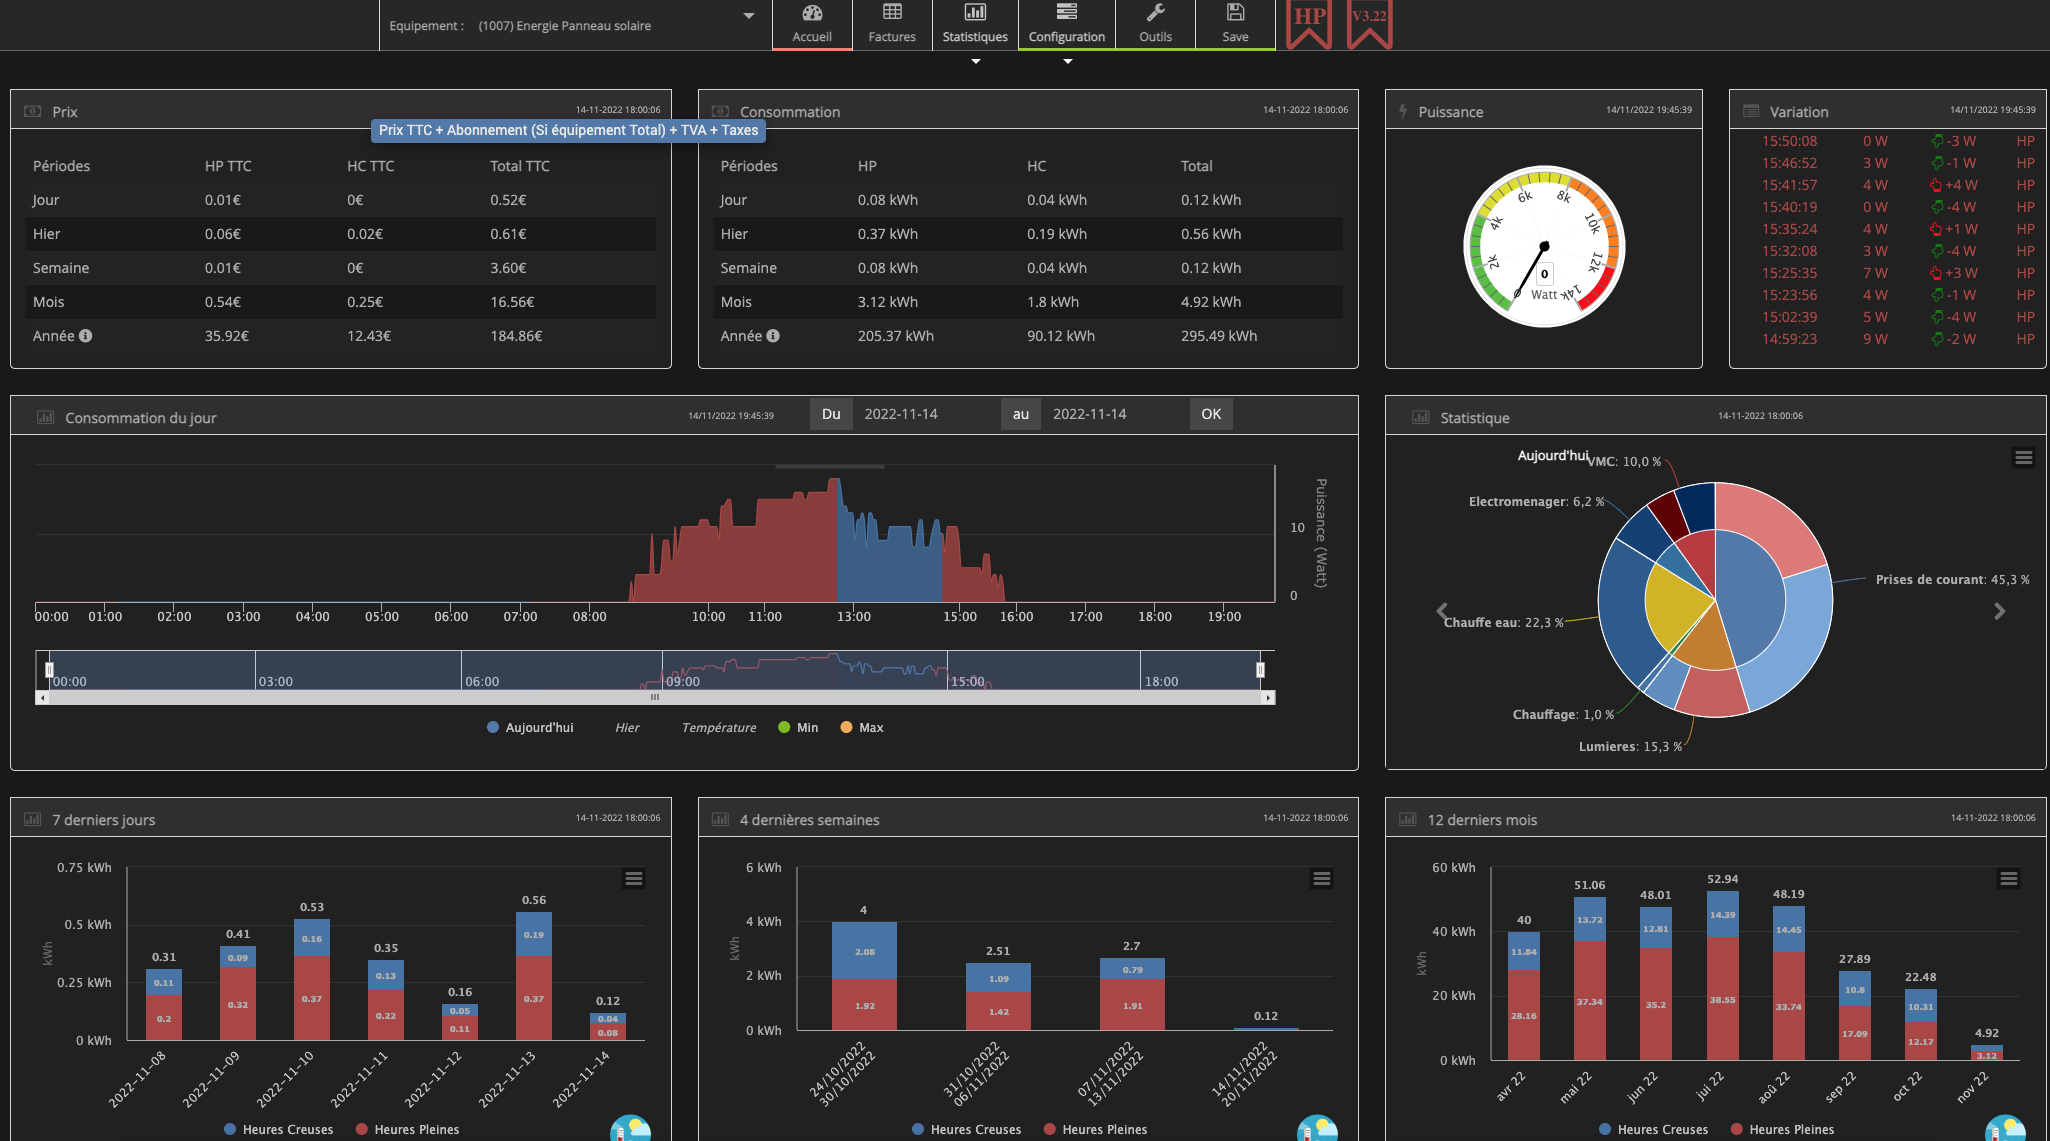Screen dimensions: 2050x1141
Task: Open Statistique pie chart hamburger menu
Action: click(2023, 458)
